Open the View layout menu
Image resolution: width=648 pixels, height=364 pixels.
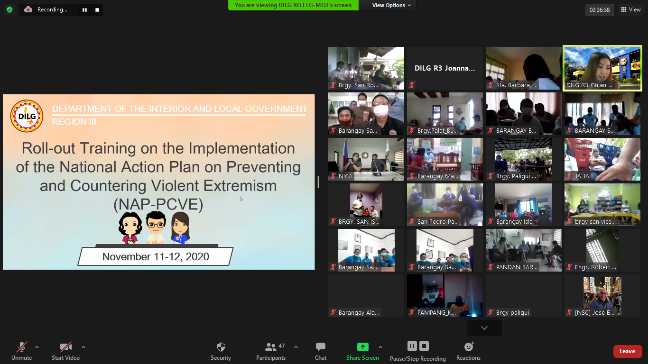click(631, 10)
